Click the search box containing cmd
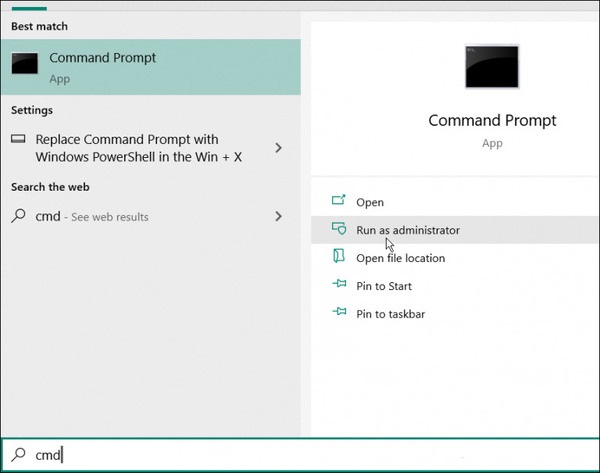This screenshot has height=473, width=600. pos(300,455)
